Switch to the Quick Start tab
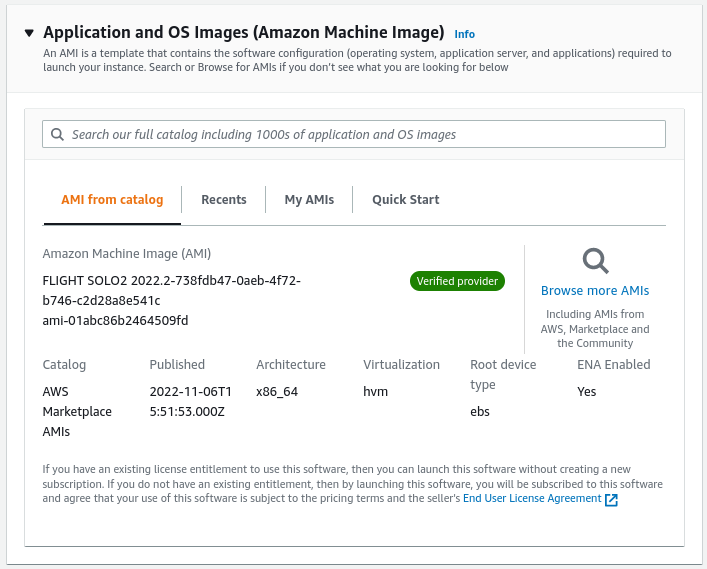The height and width of the screenshot is (569, 707). click(x=405, y=199)
